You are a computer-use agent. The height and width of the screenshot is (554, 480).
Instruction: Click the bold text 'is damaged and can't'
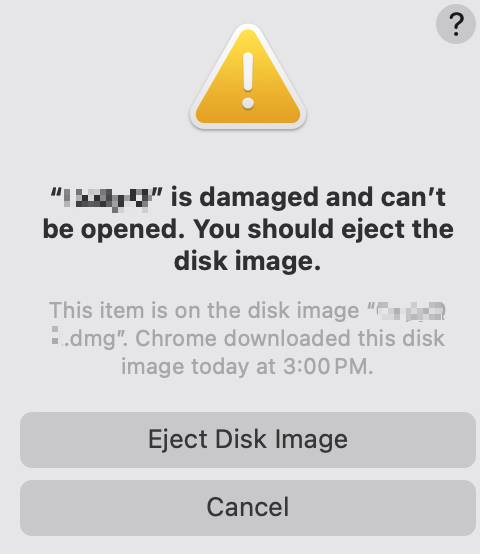tap(308, 198)
